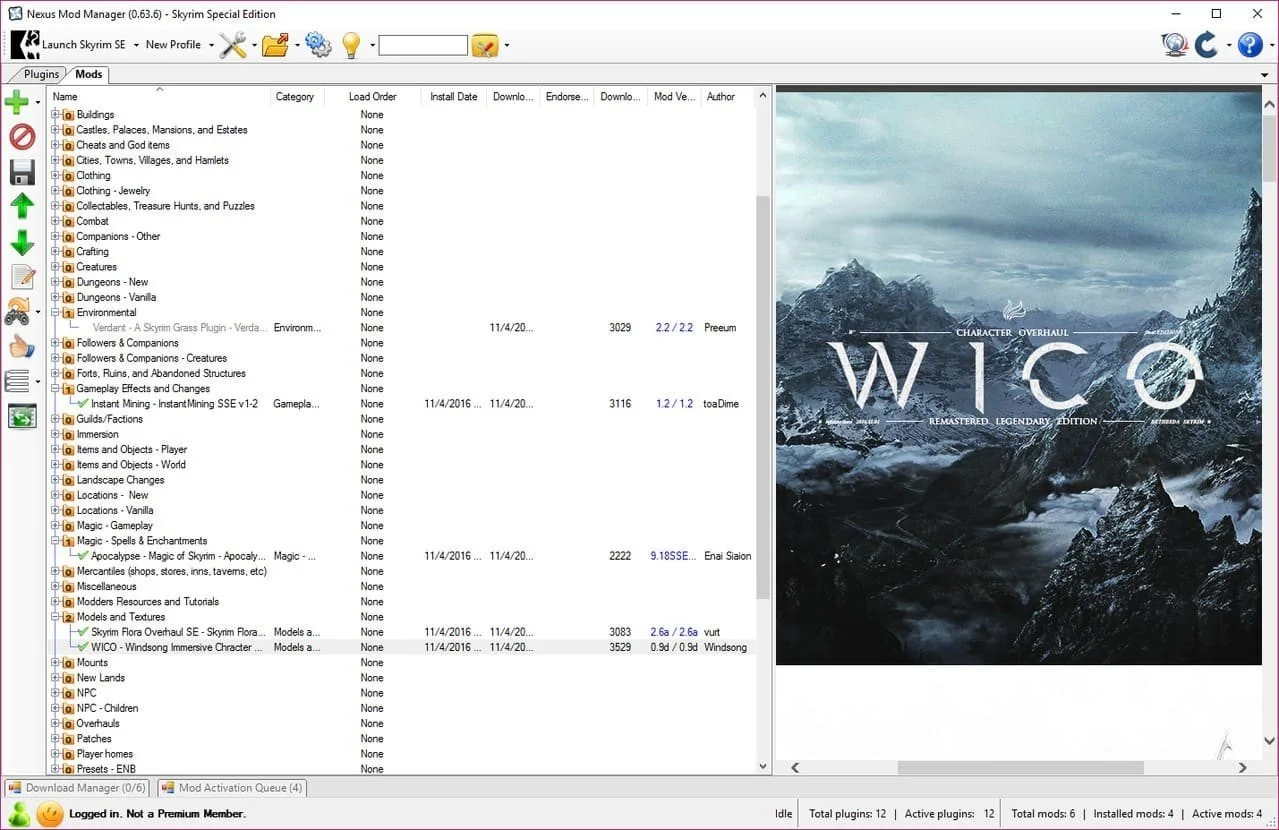Open the Mod Activation Queue tab
This screenshot has height=830, width=1279.
pos(232,788)
